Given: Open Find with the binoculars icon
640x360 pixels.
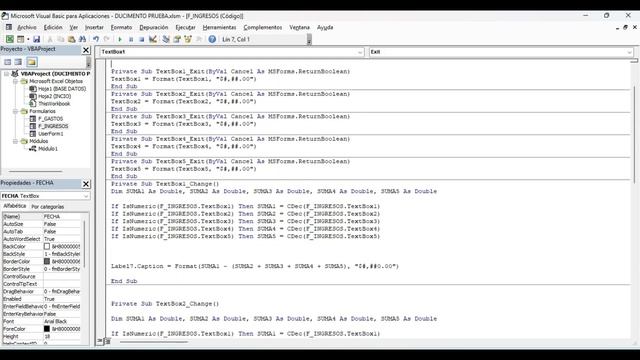Looking at the screenshot, I should (x=82, y=39).
